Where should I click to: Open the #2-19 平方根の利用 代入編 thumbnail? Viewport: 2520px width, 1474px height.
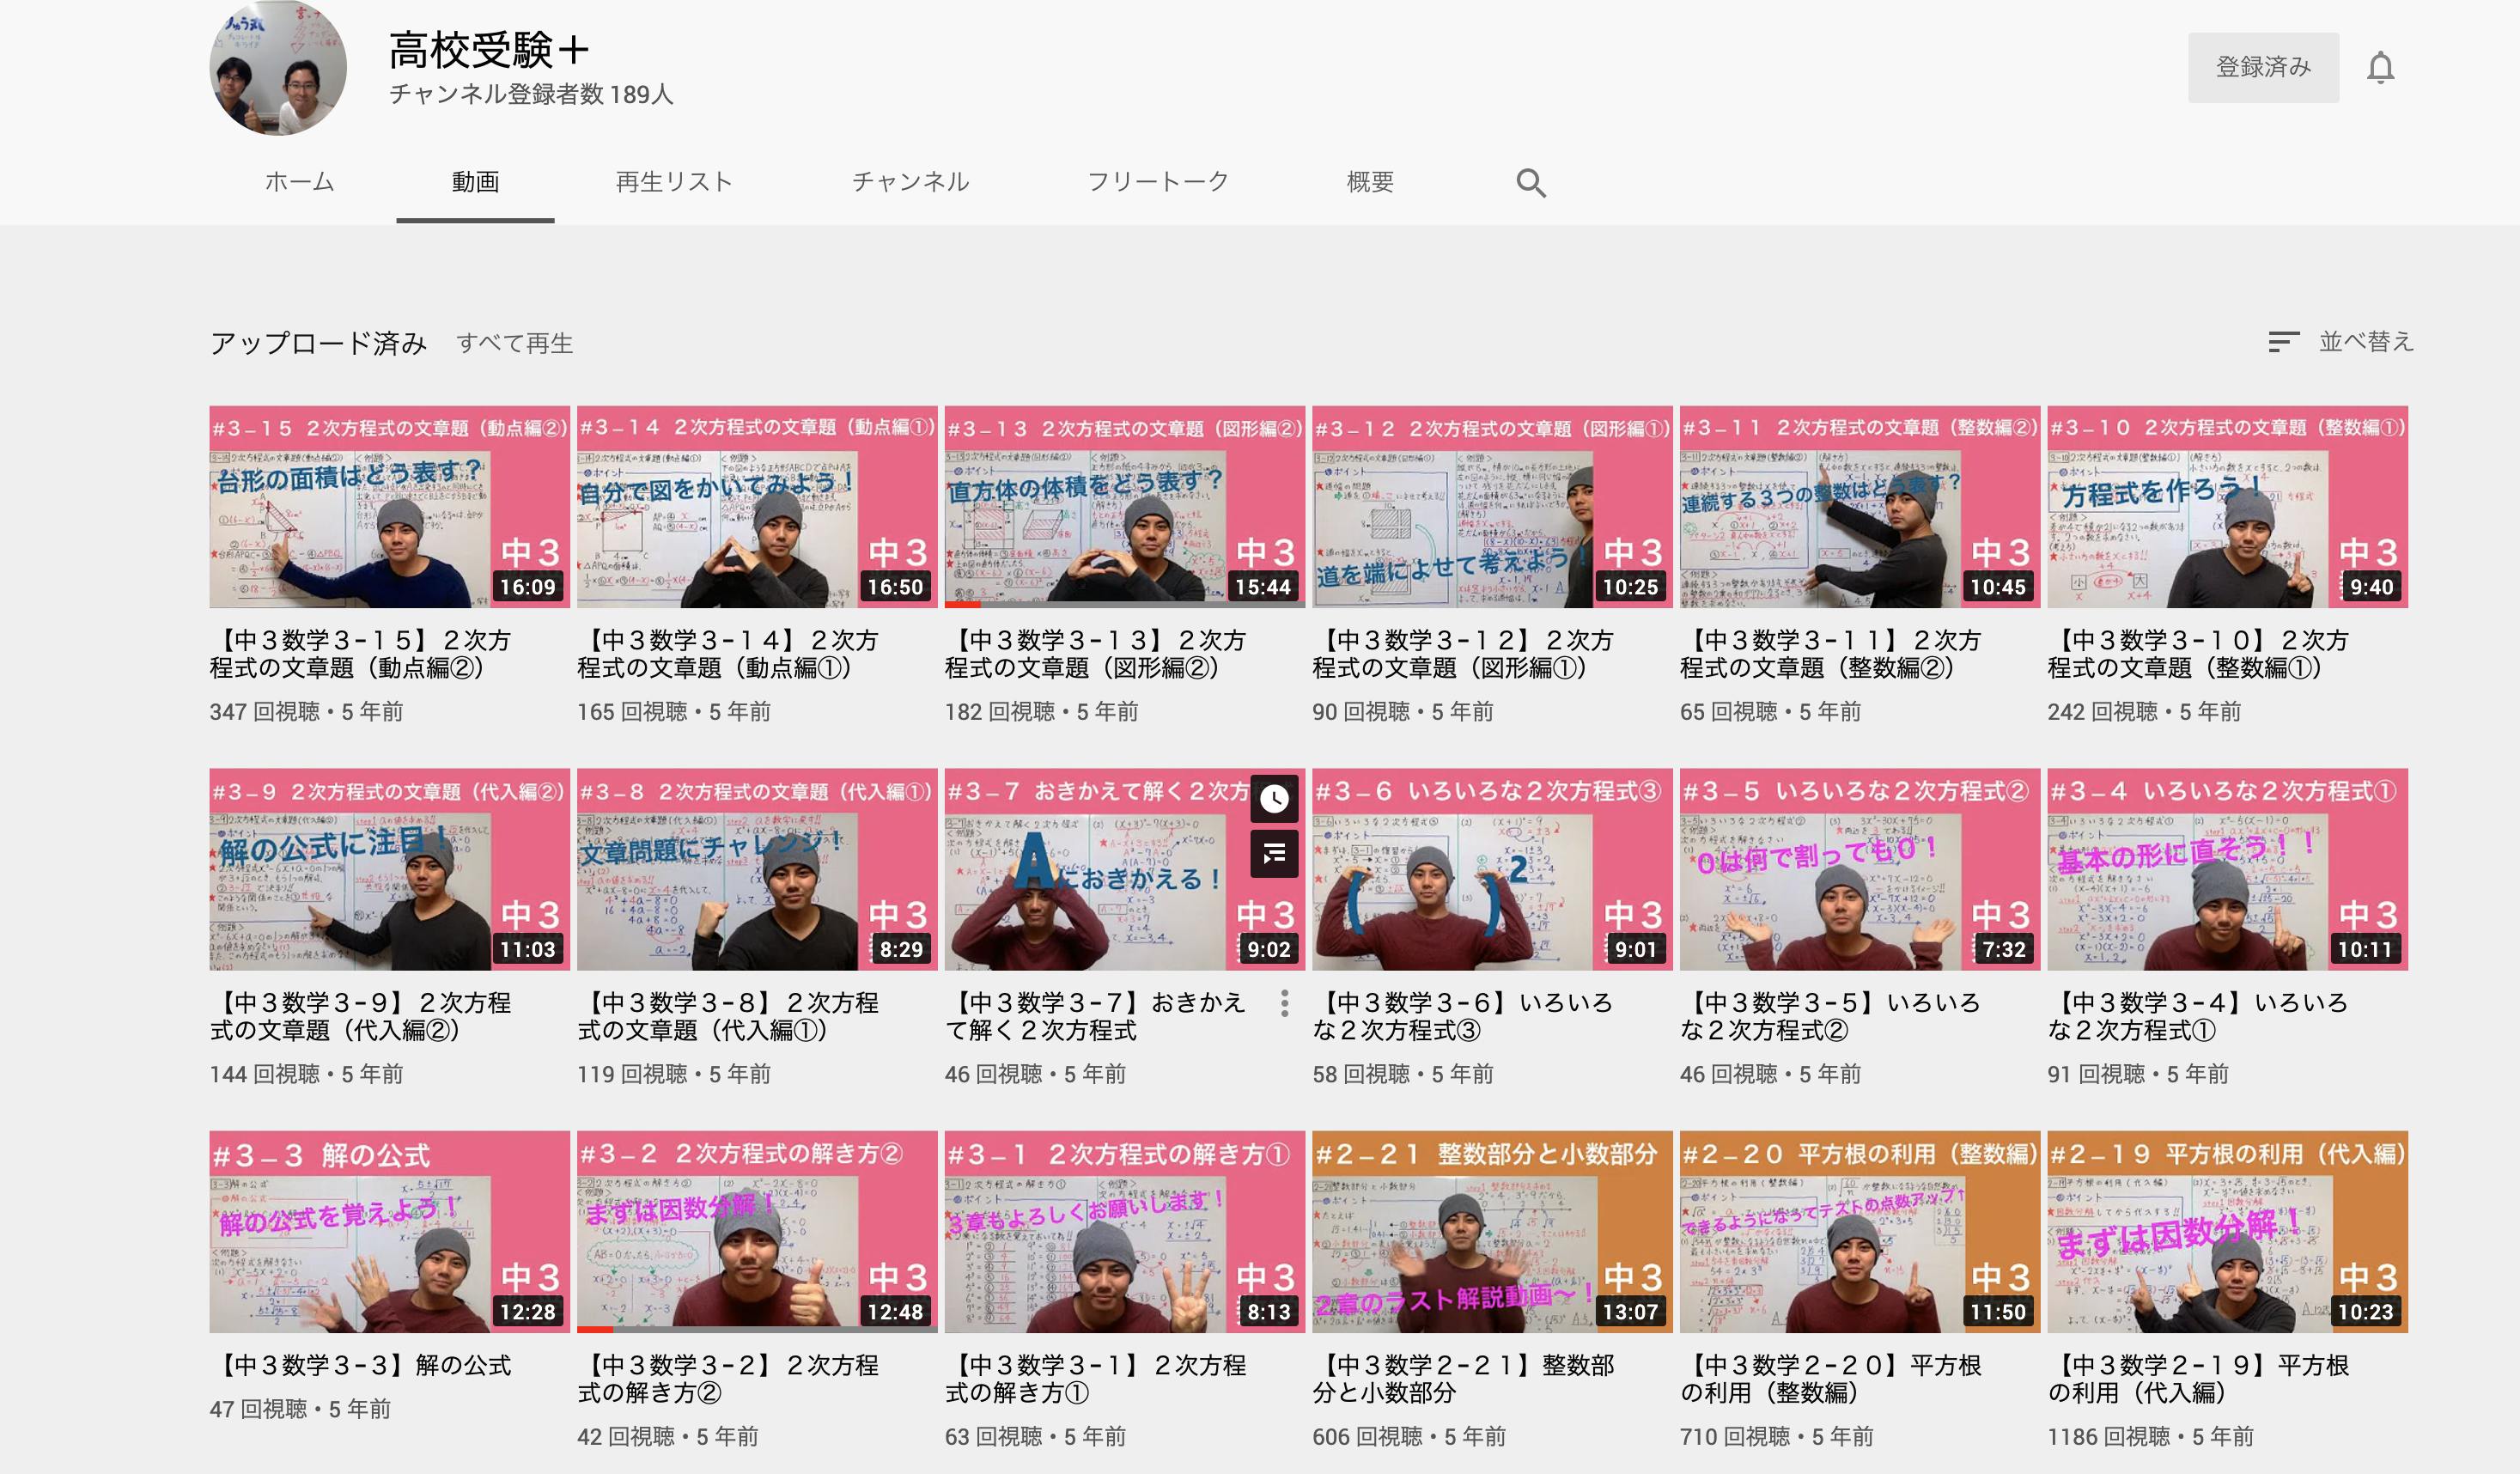tap(2227, 1231)
